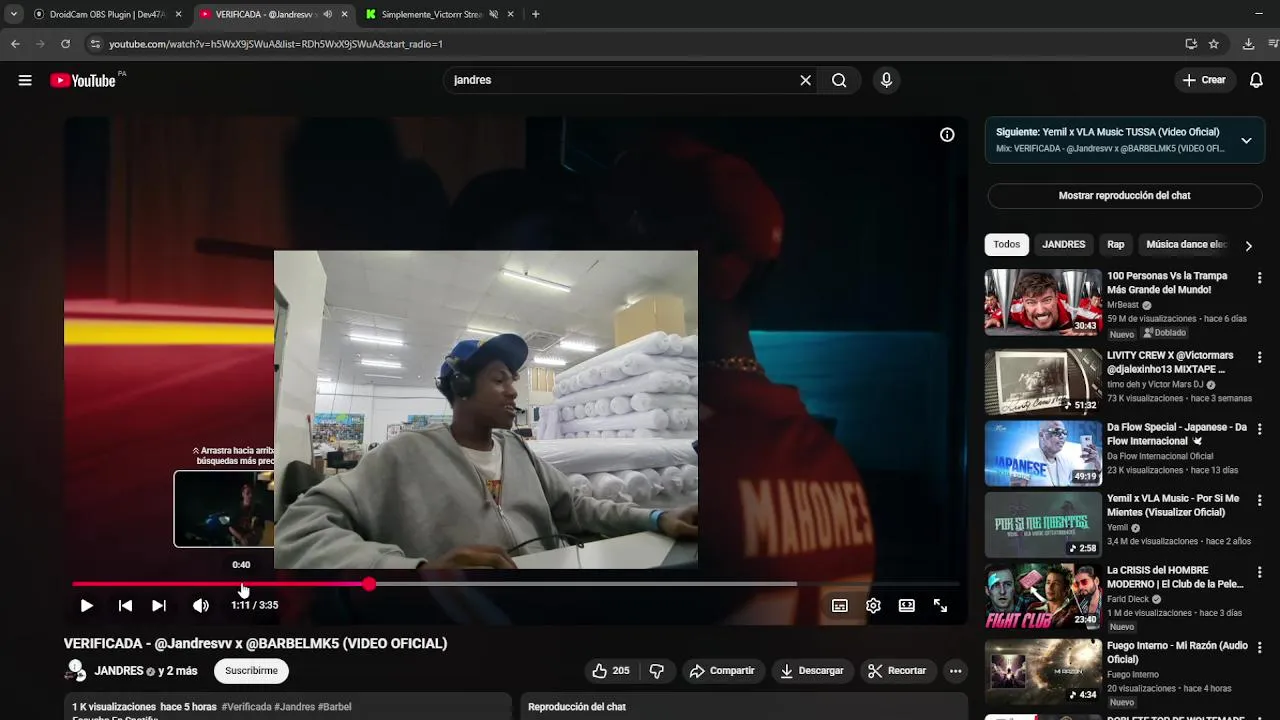Enter fullscreen mode
The image size is (1280, 720).
[x=940, y=605]
